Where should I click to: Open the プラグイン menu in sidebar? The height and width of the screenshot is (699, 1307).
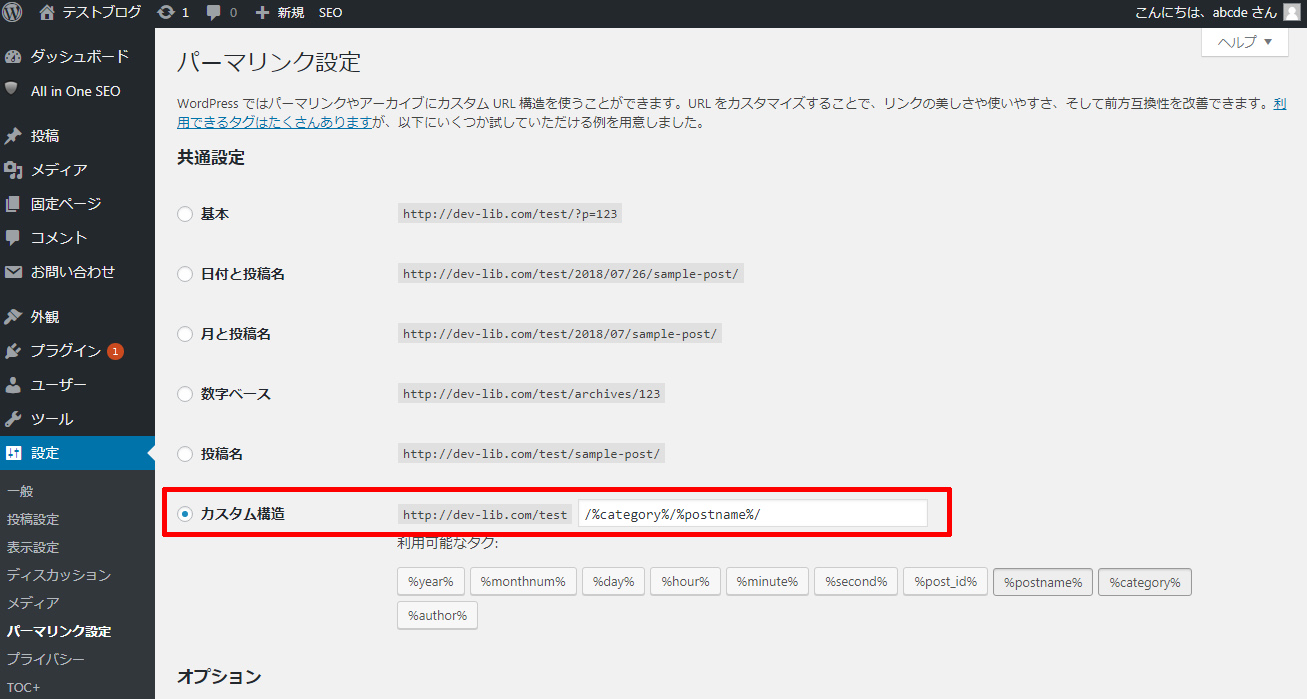(65, 351)
